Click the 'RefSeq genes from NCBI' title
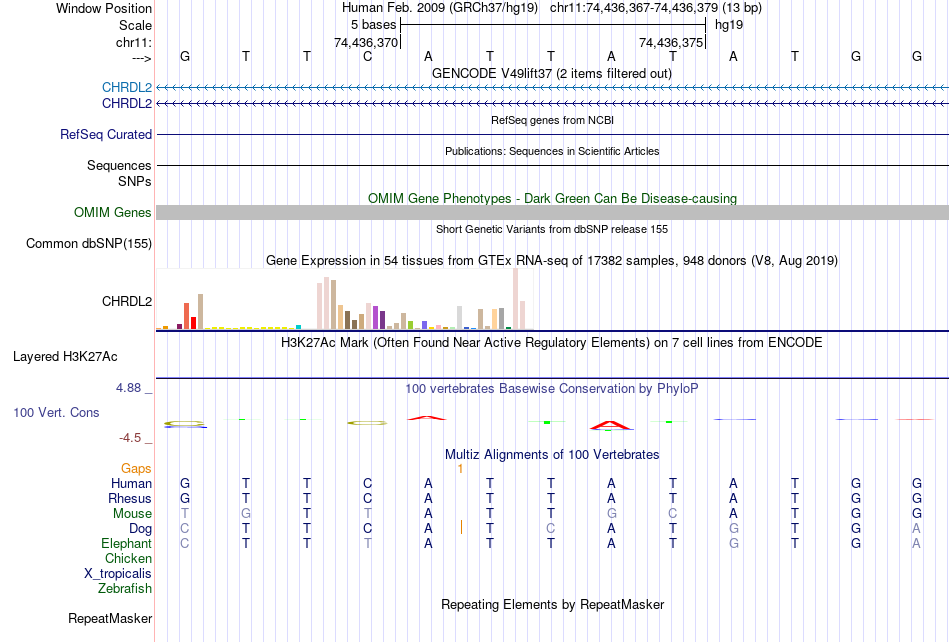The height and width of the screenshot is (642, 950). tap(552, 121)
